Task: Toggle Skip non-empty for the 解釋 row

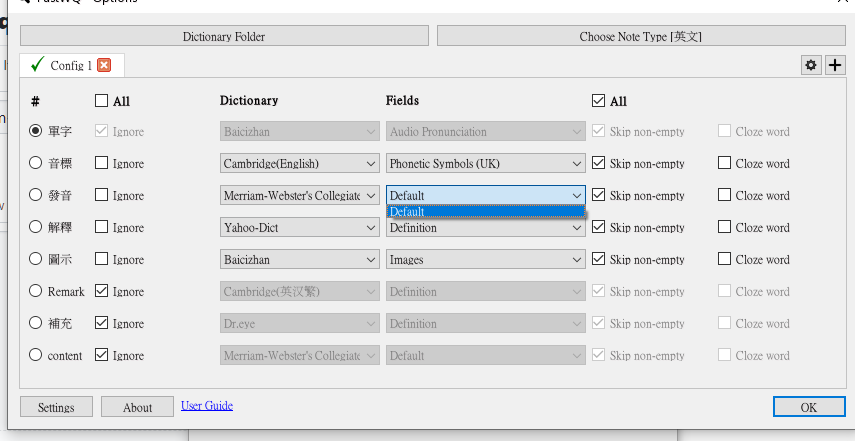Action: click(x=598, y=227)
